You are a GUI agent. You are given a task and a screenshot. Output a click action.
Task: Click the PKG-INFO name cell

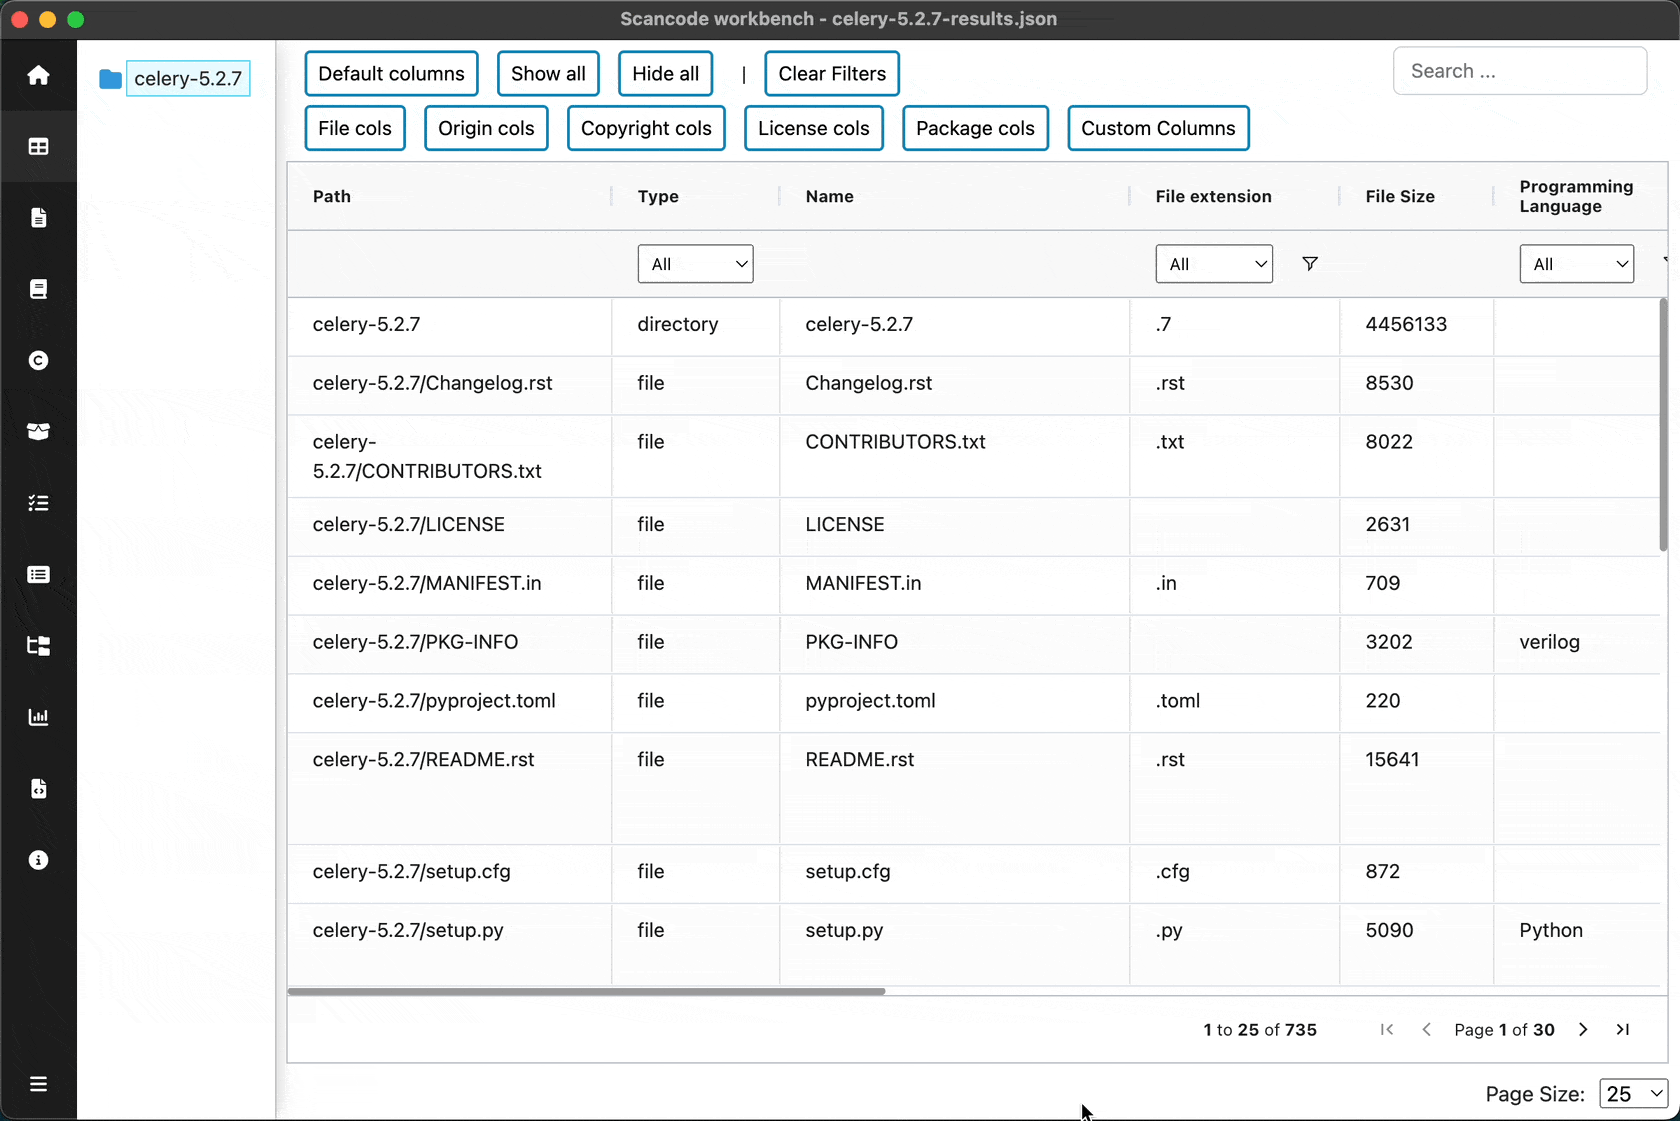[x=954, y=643]
